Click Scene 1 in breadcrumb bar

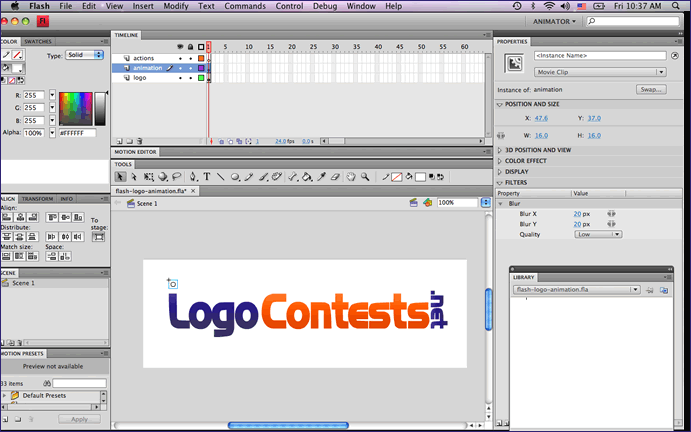click(x=147, y=204)
